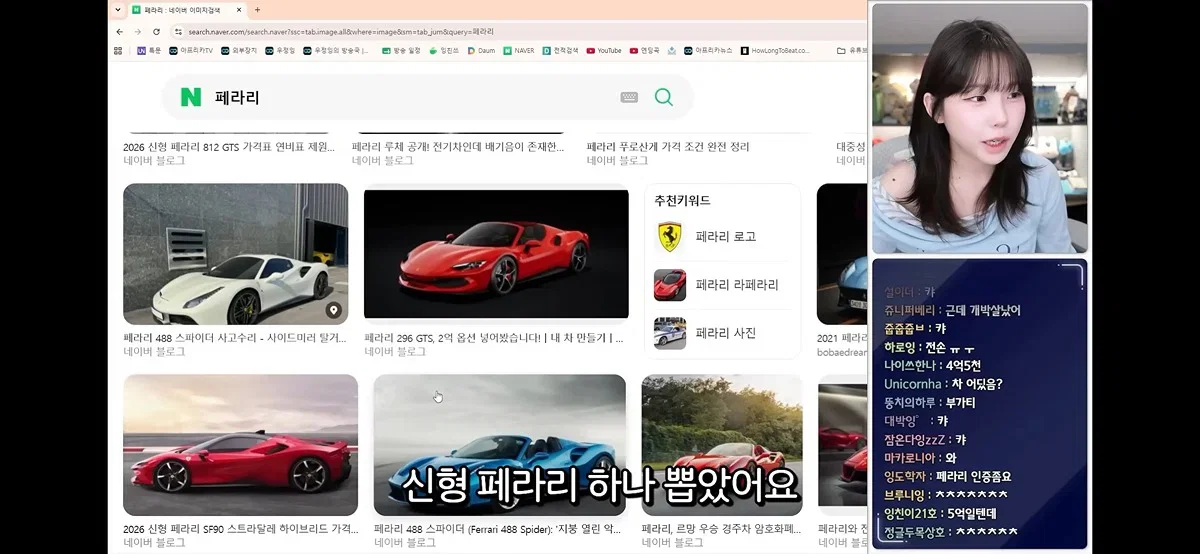Screen dimensions: 1200x554
Task: Click 네이버 블로그 under the 812 GTS post
Action: 154,160
